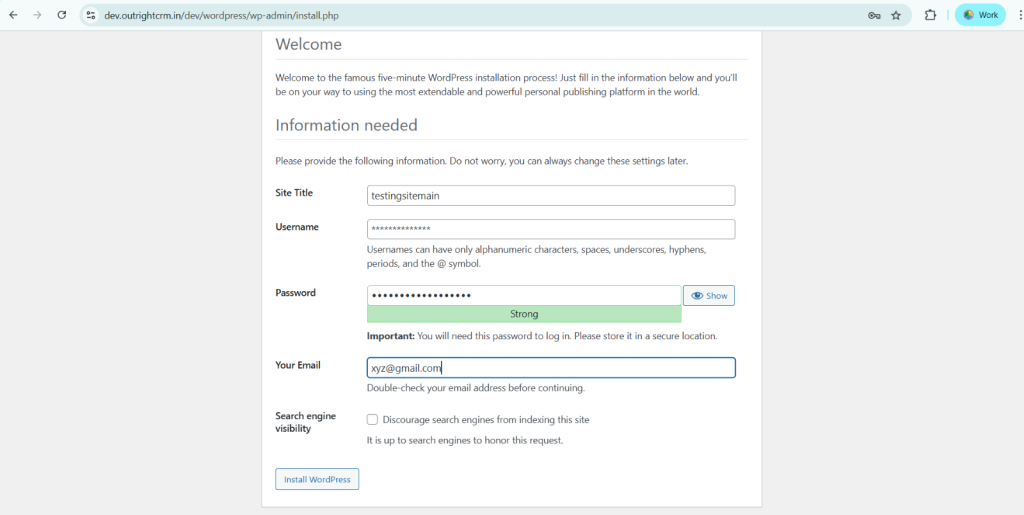Reload the page with refresh icon
Image resolution: width=1024 pixels, height=515 pixels.
[61, 15]
